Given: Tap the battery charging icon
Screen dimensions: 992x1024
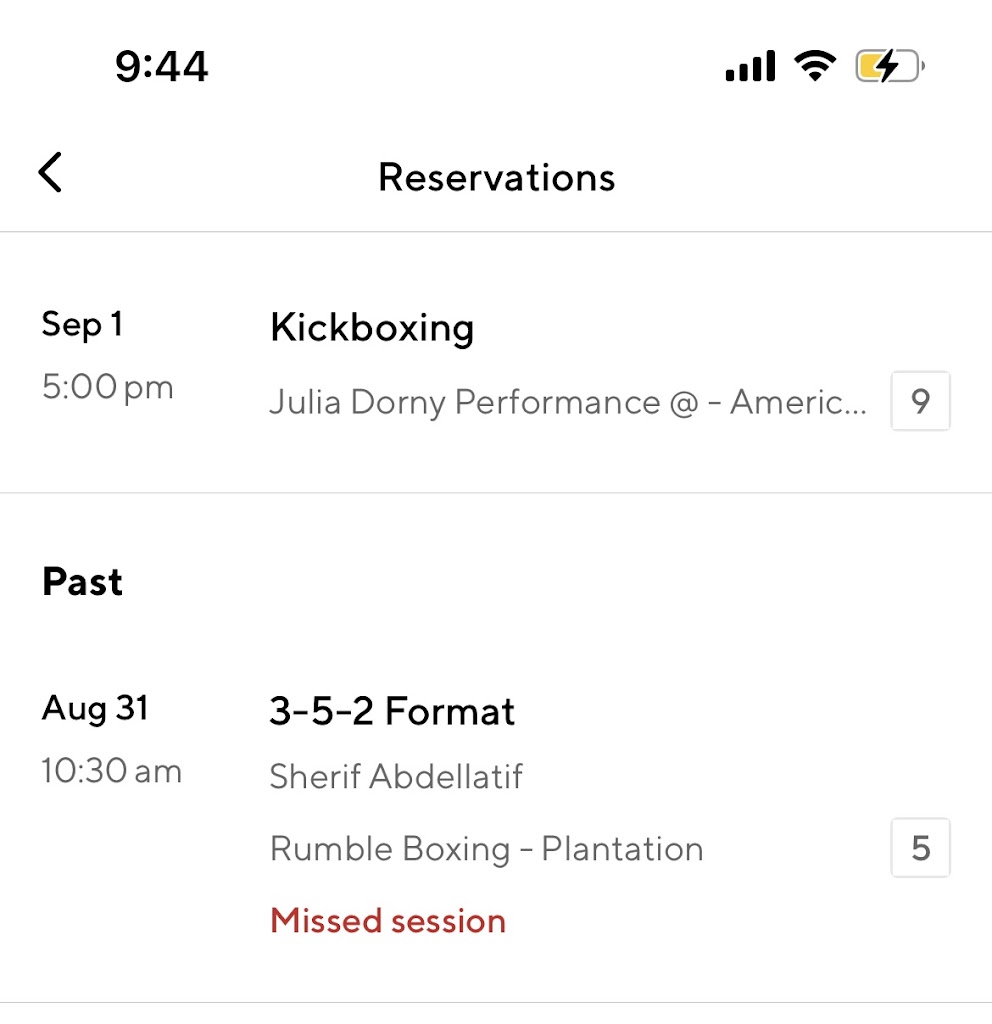Looking at the screenshot, I should tap(889, 67).
